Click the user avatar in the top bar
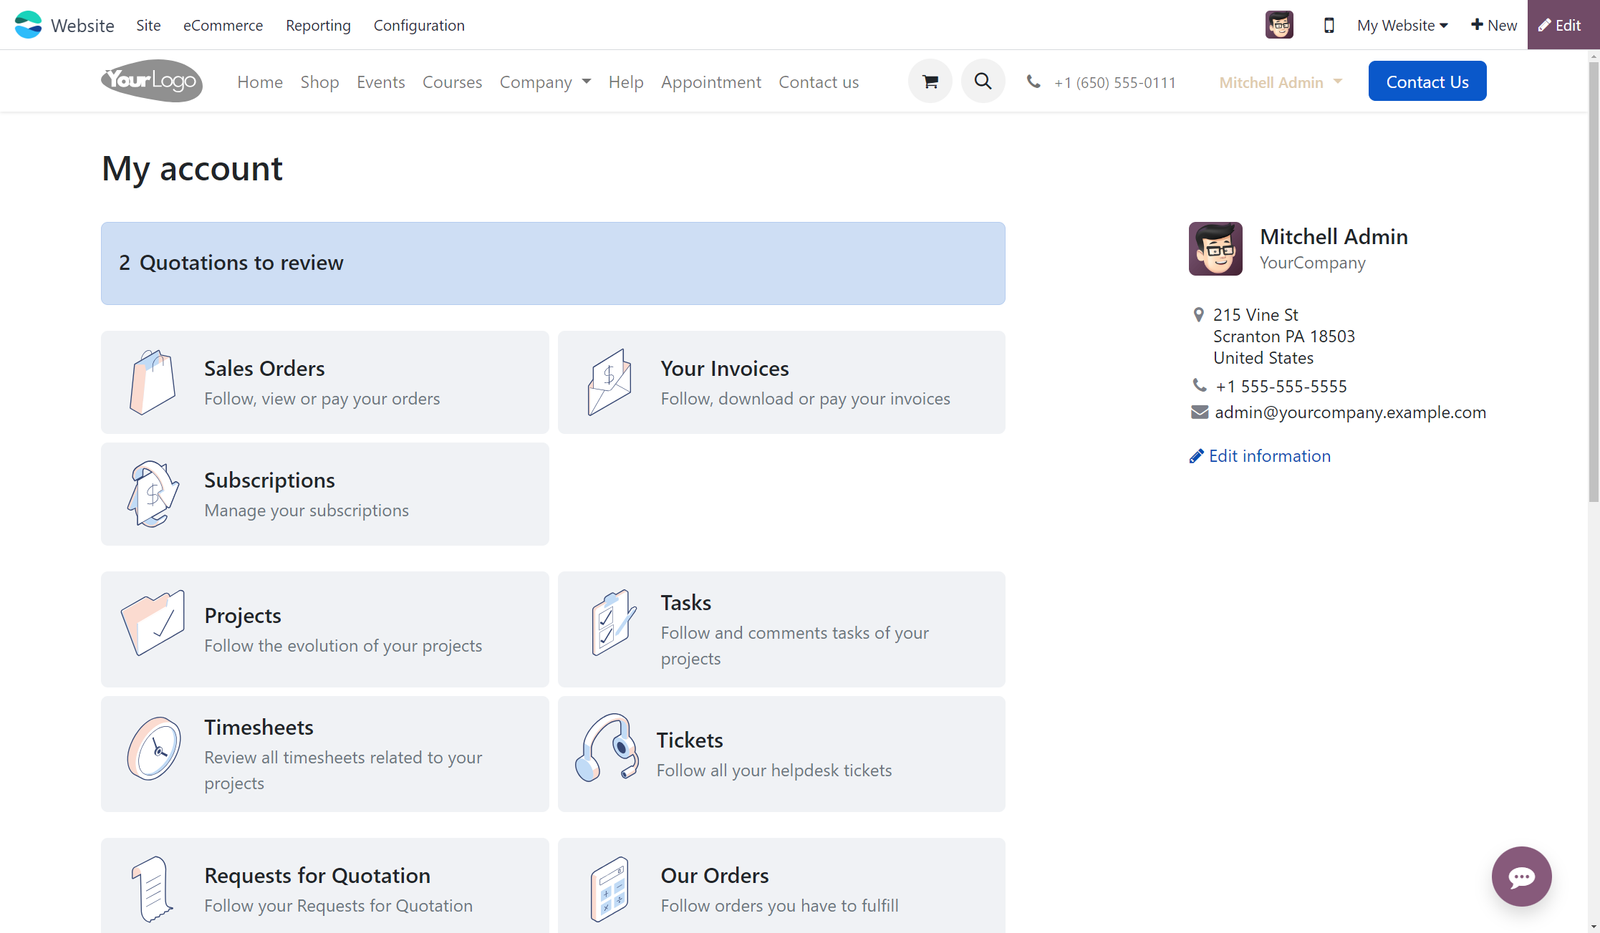 coord(1279,25)
